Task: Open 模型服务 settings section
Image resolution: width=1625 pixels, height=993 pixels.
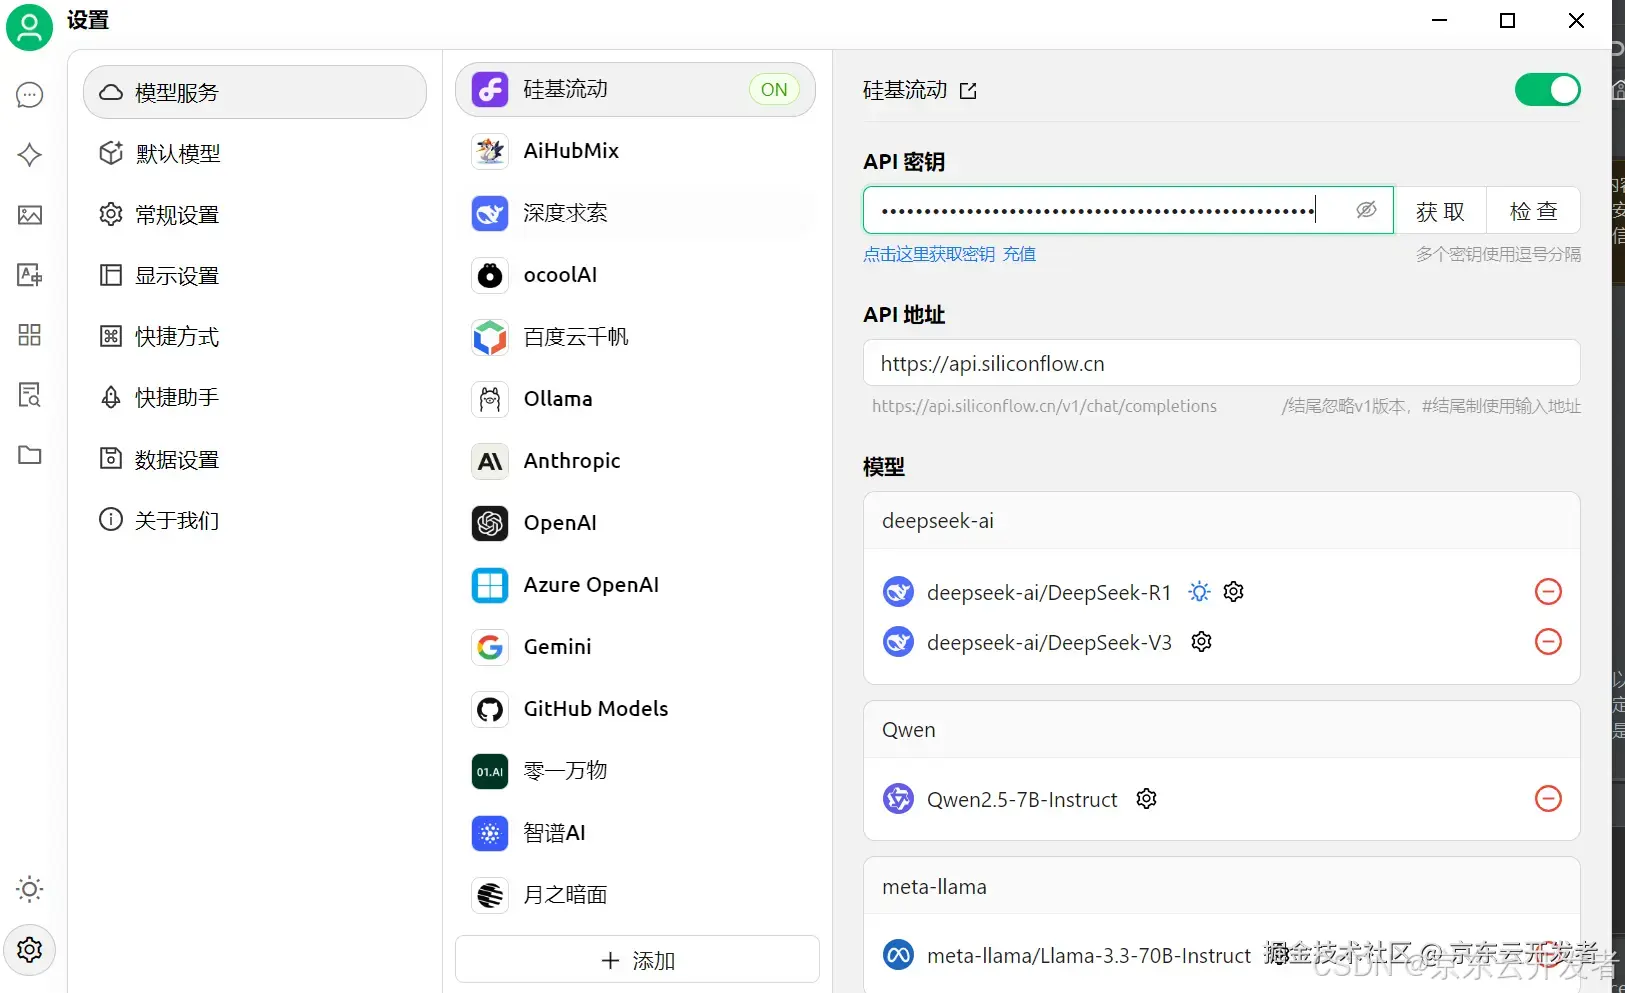Action: pyautogui.click(x=255, y=92)
